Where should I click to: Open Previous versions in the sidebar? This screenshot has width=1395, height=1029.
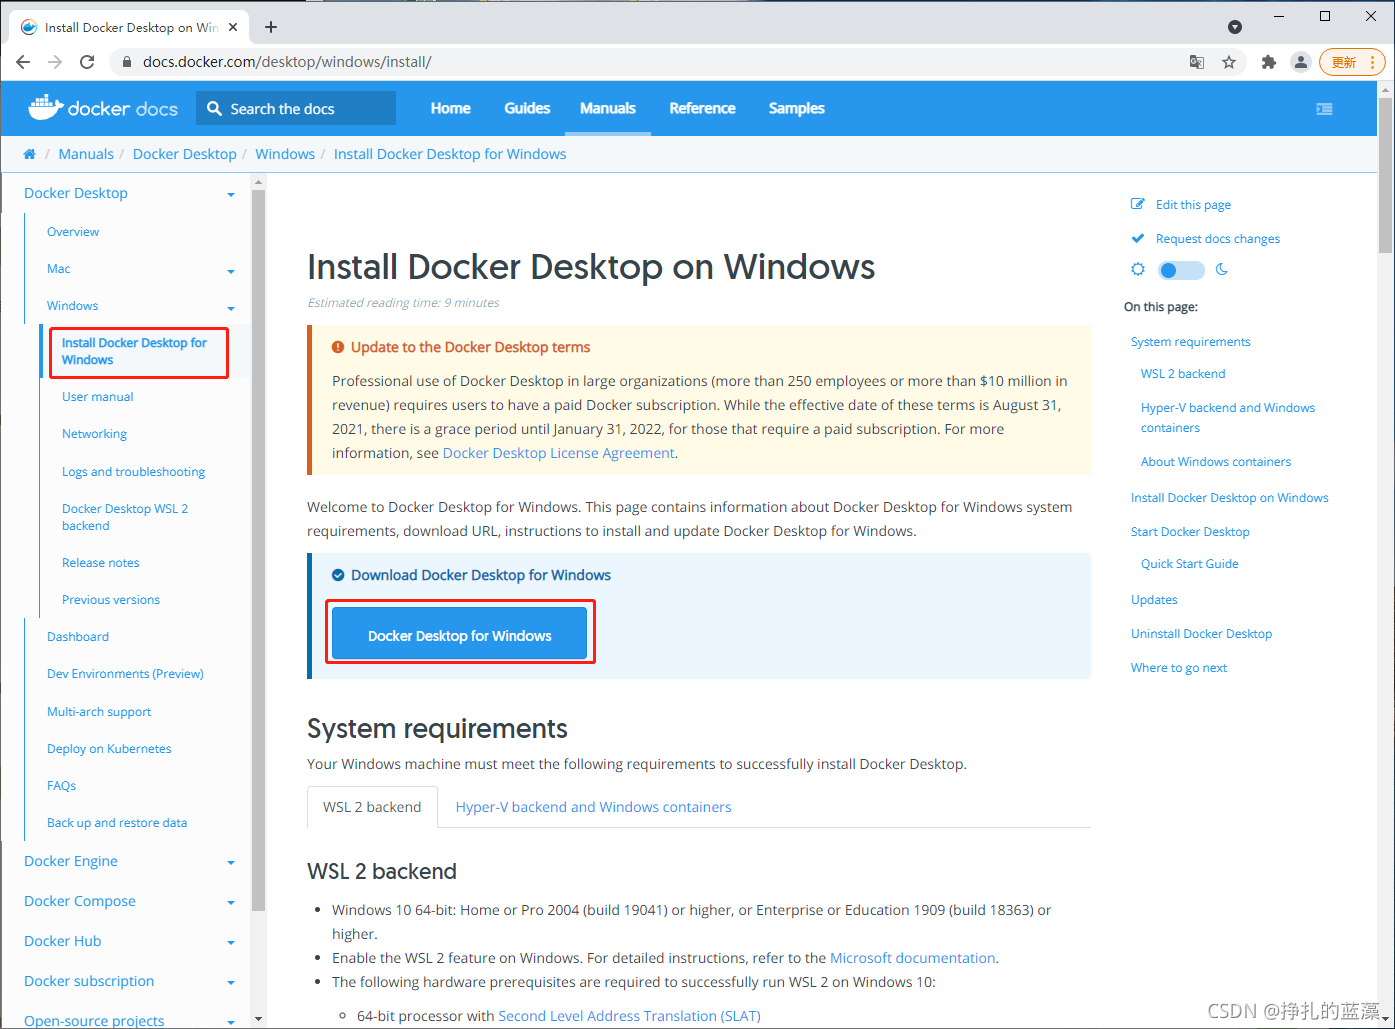(111, 600)
